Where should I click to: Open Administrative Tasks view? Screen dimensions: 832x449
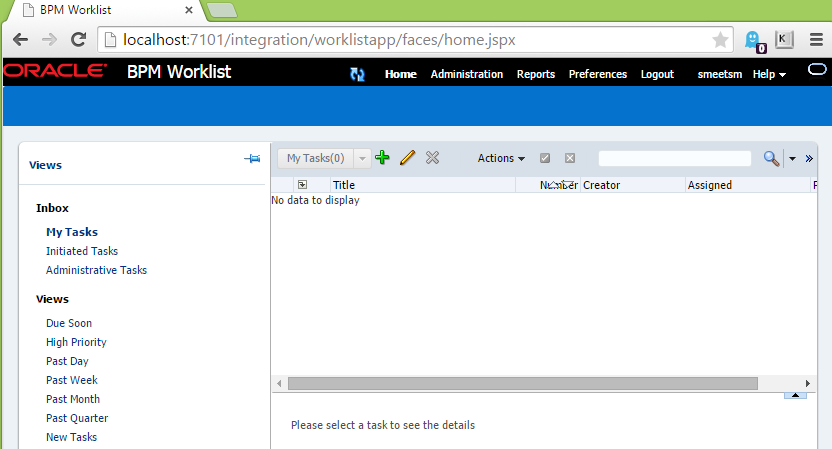(96, 270)
